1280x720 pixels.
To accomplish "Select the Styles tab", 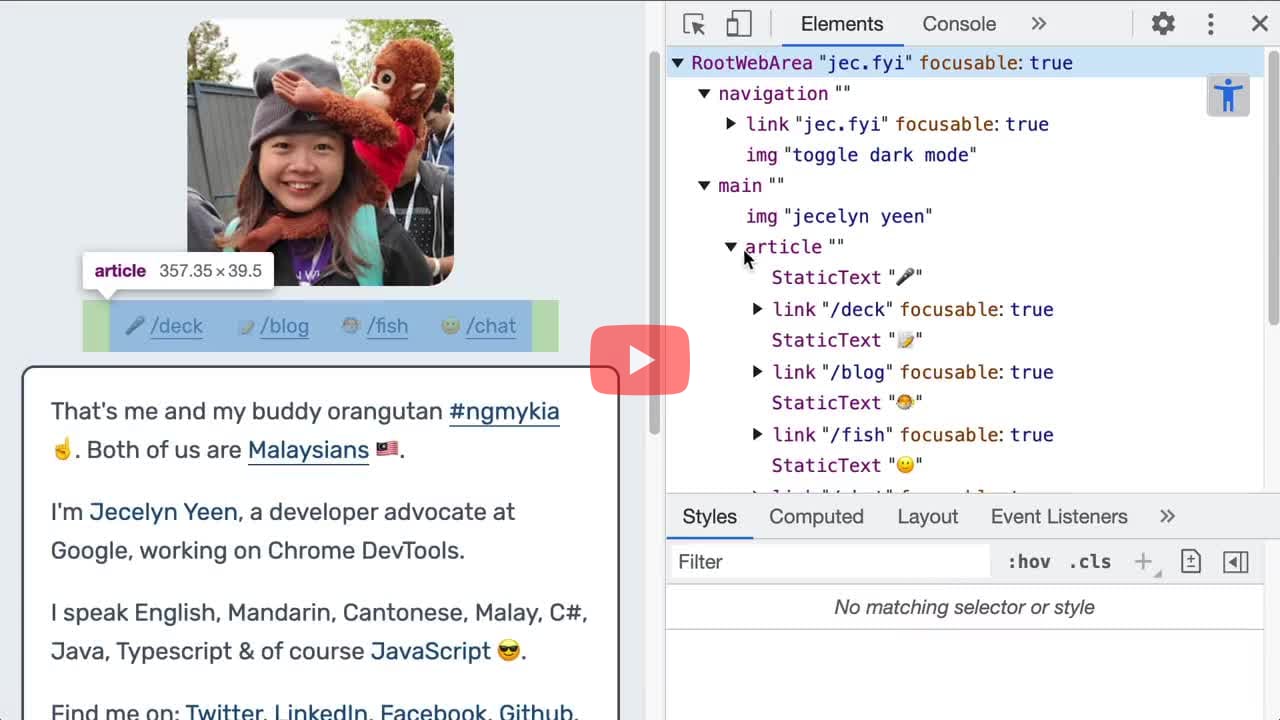I will coord(710,517).
